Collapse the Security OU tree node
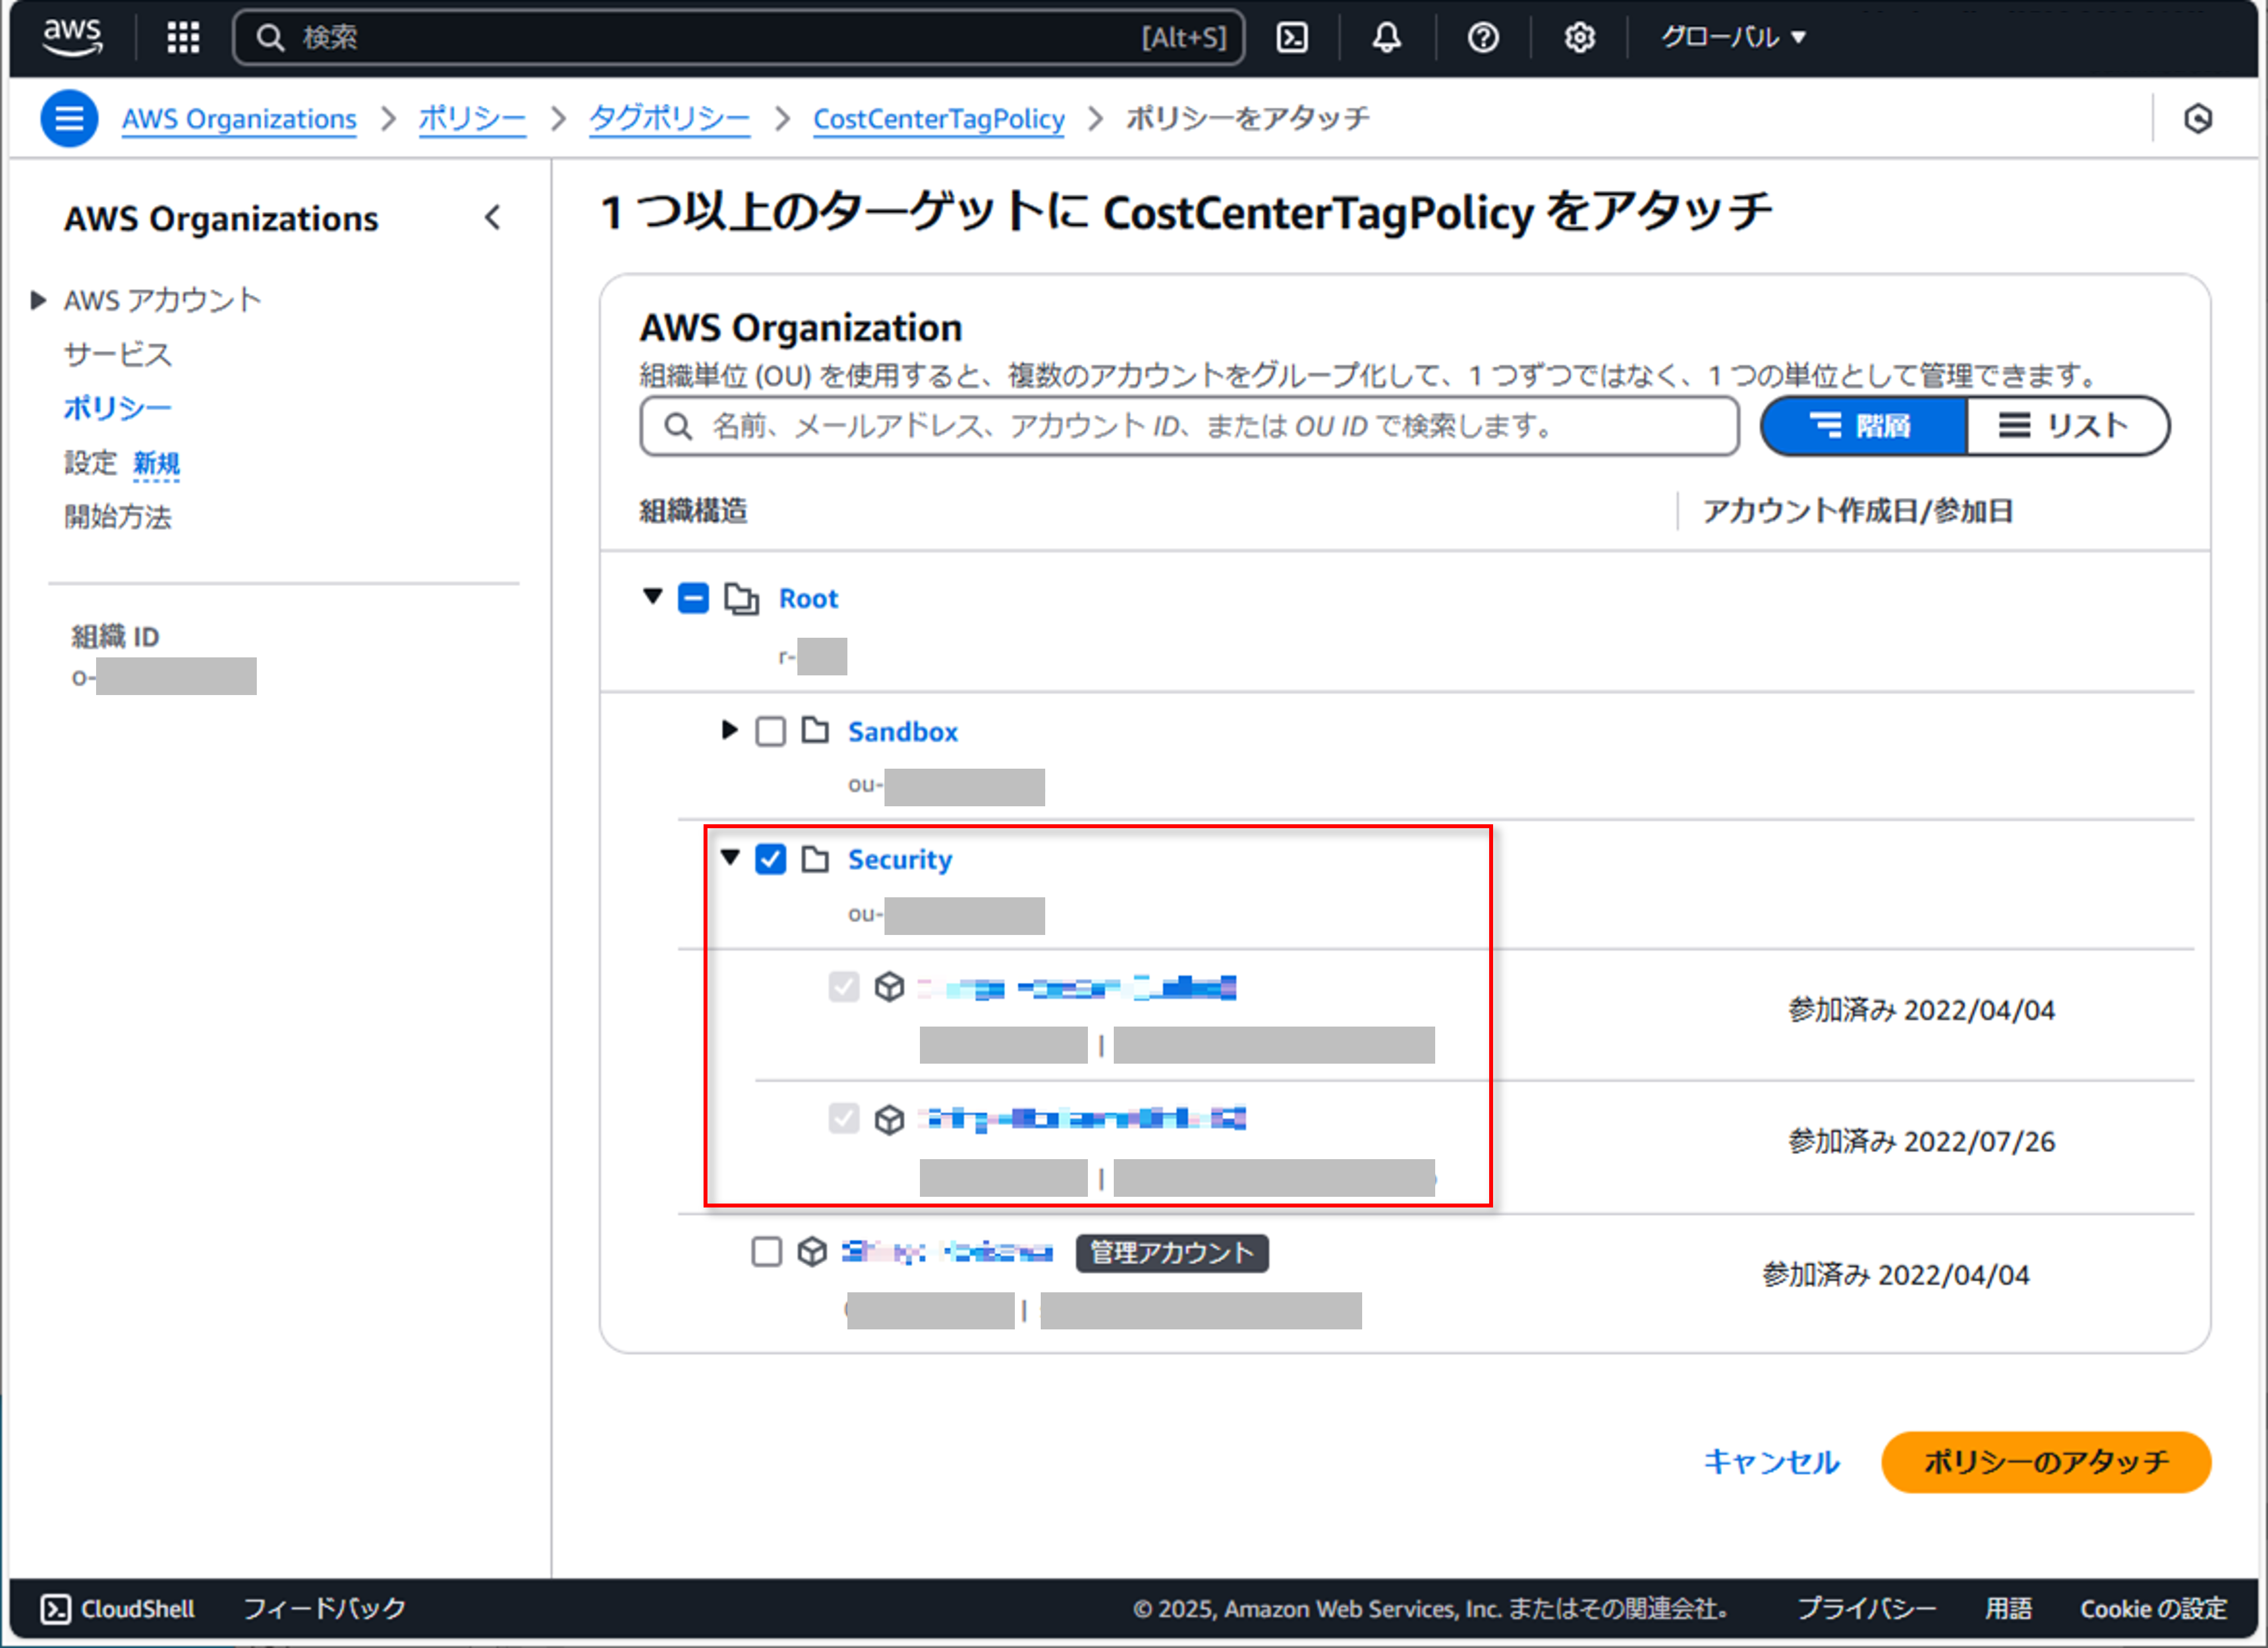This screenshot has height=1648, width=2268. (x=730, y=857)
